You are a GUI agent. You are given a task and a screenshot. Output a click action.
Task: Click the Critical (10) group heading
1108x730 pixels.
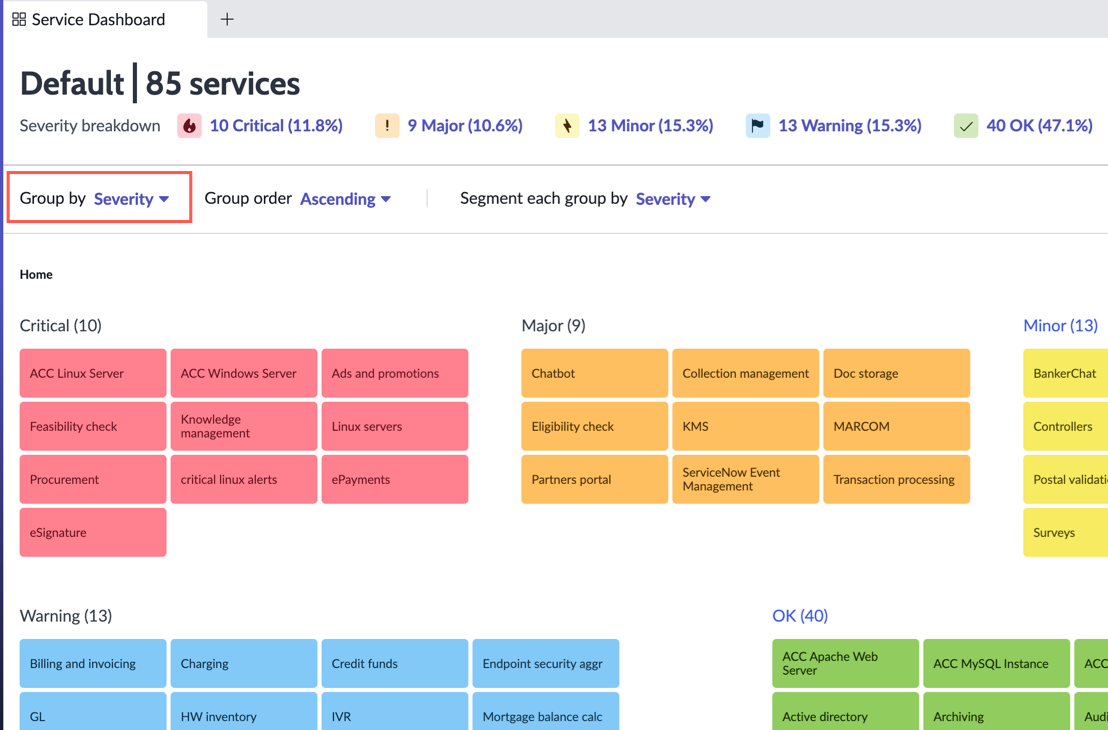click(x=61, y=326)
